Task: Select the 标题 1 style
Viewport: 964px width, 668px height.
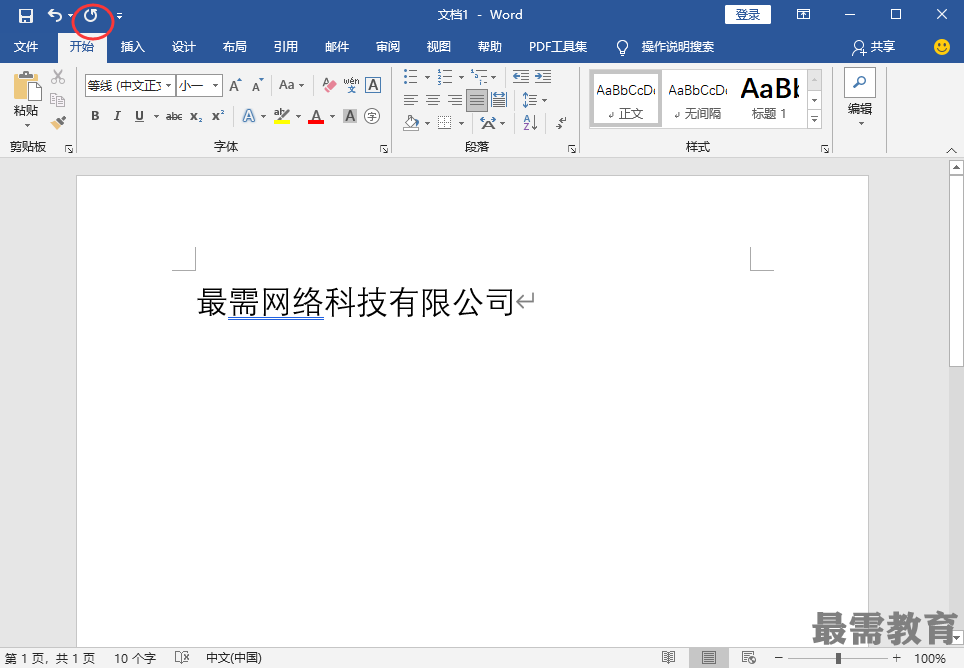Action: click(769, 100)
